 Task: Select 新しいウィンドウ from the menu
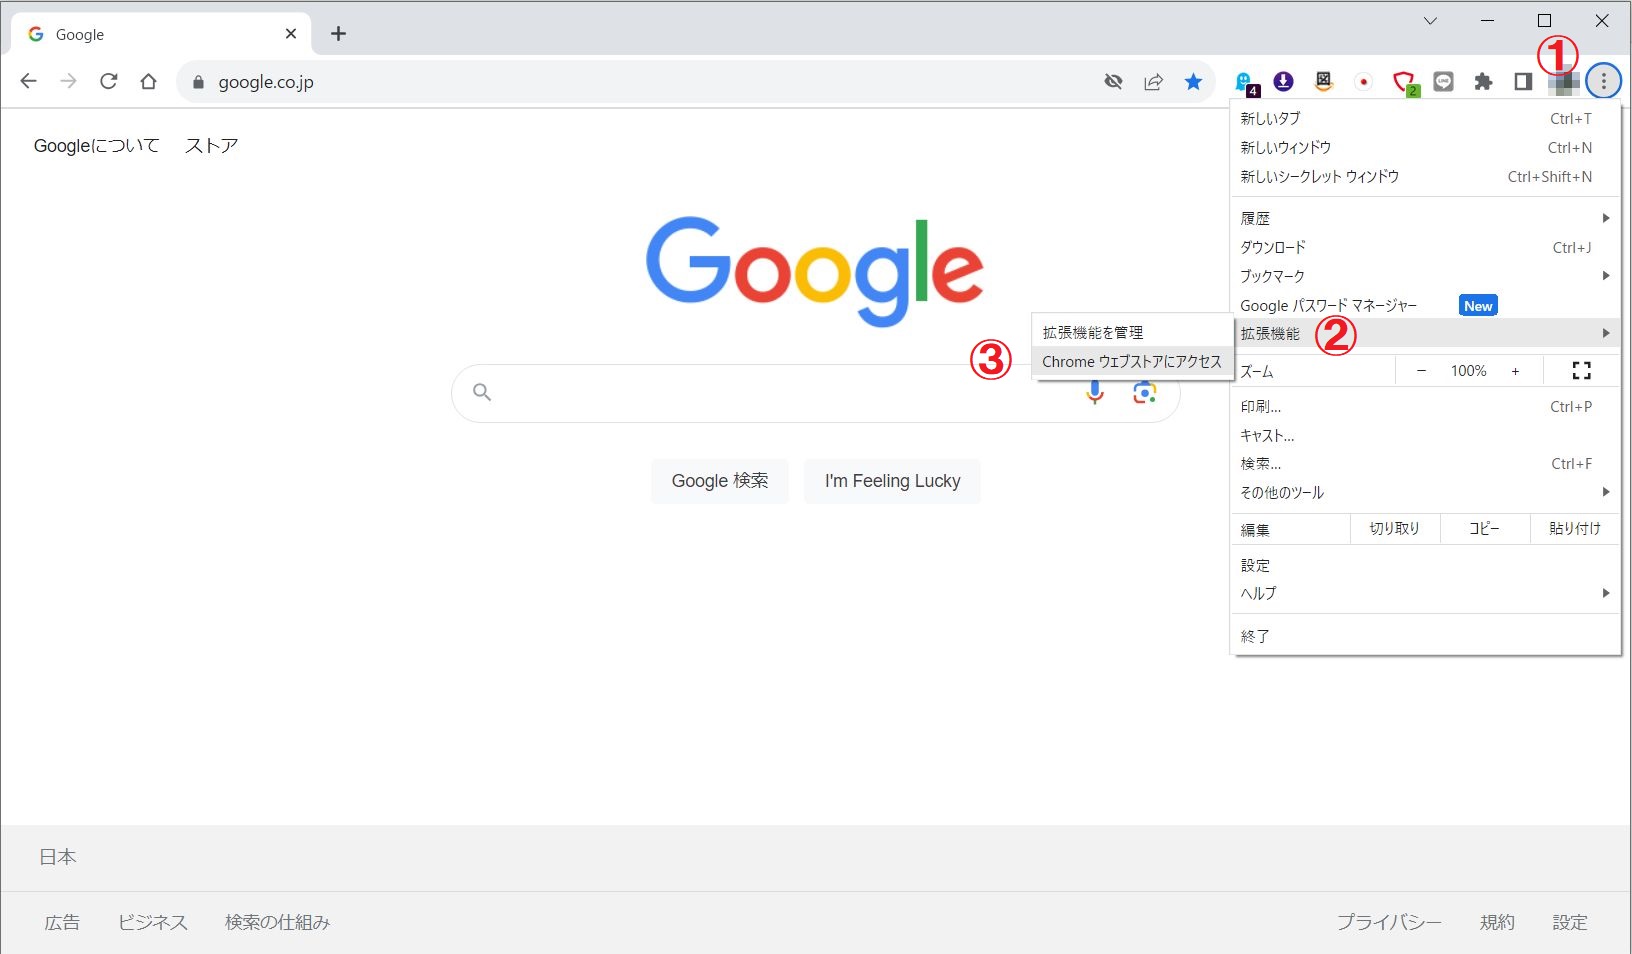[x=1425, y=147]
